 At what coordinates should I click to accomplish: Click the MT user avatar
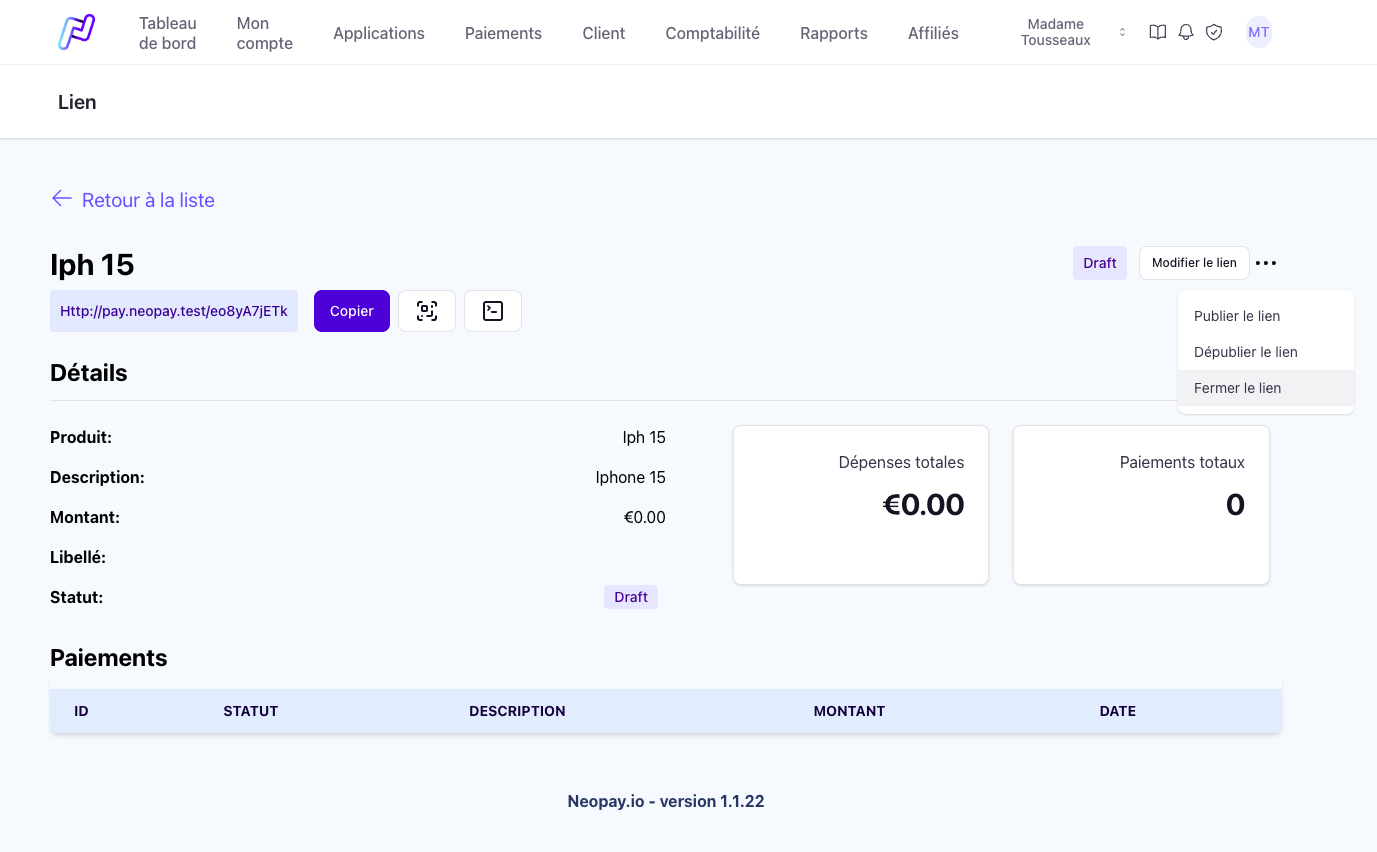pyautogui.click(x=1259, y=32)
